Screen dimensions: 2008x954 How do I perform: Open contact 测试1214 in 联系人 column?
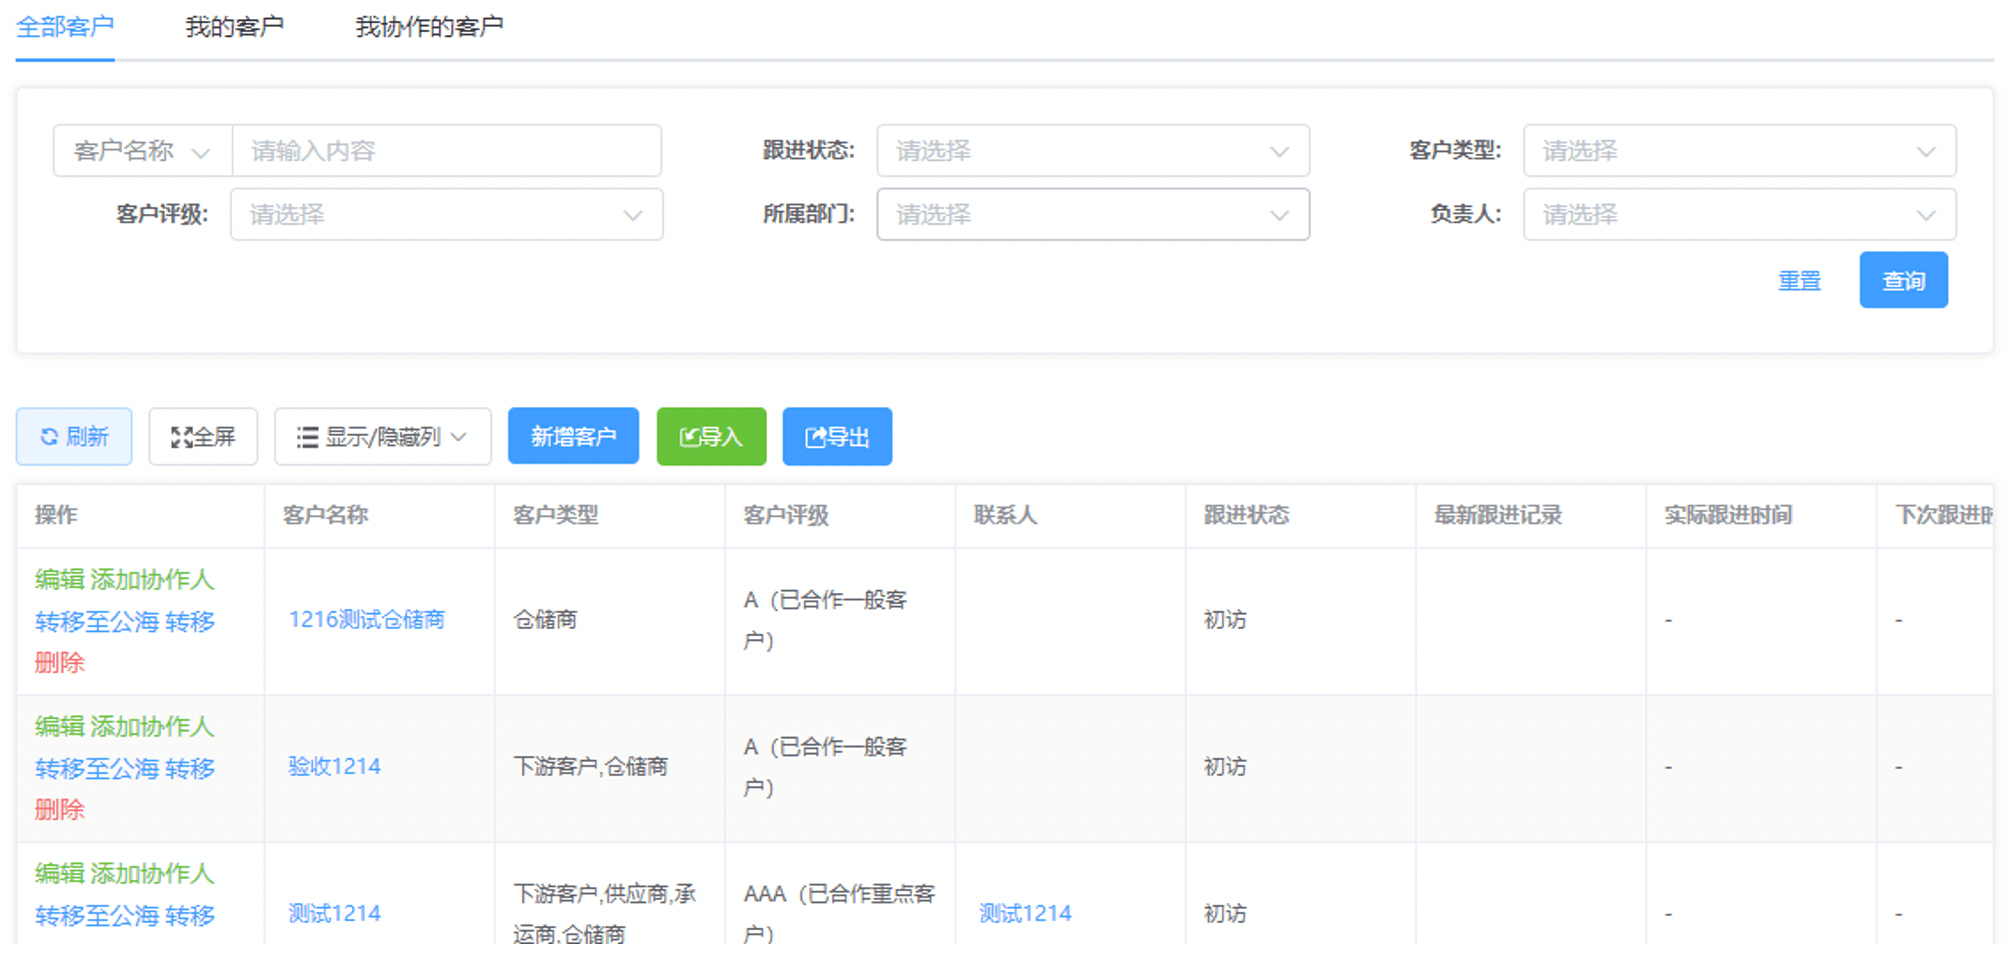(1025, 914)
